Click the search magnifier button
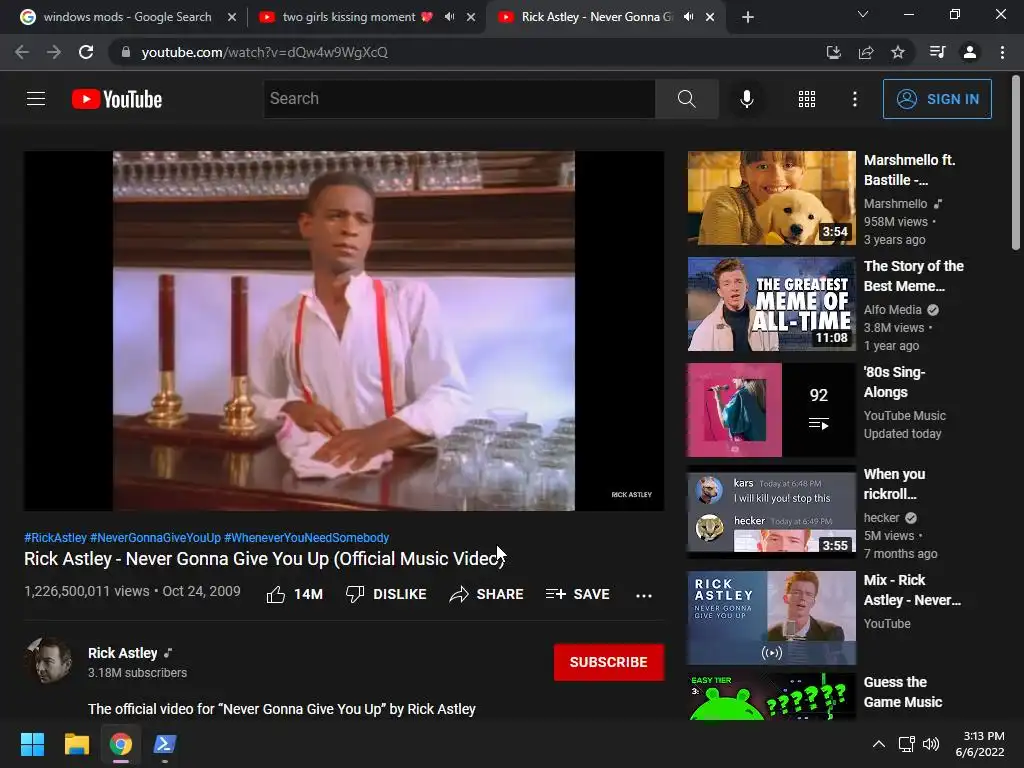 tap(686, 99)
